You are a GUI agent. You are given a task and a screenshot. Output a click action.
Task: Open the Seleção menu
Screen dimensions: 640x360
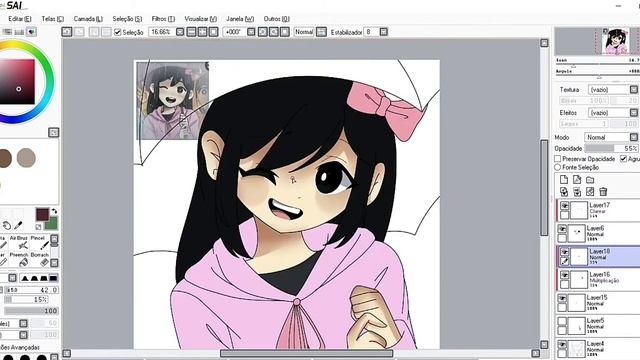pos(127,19)
